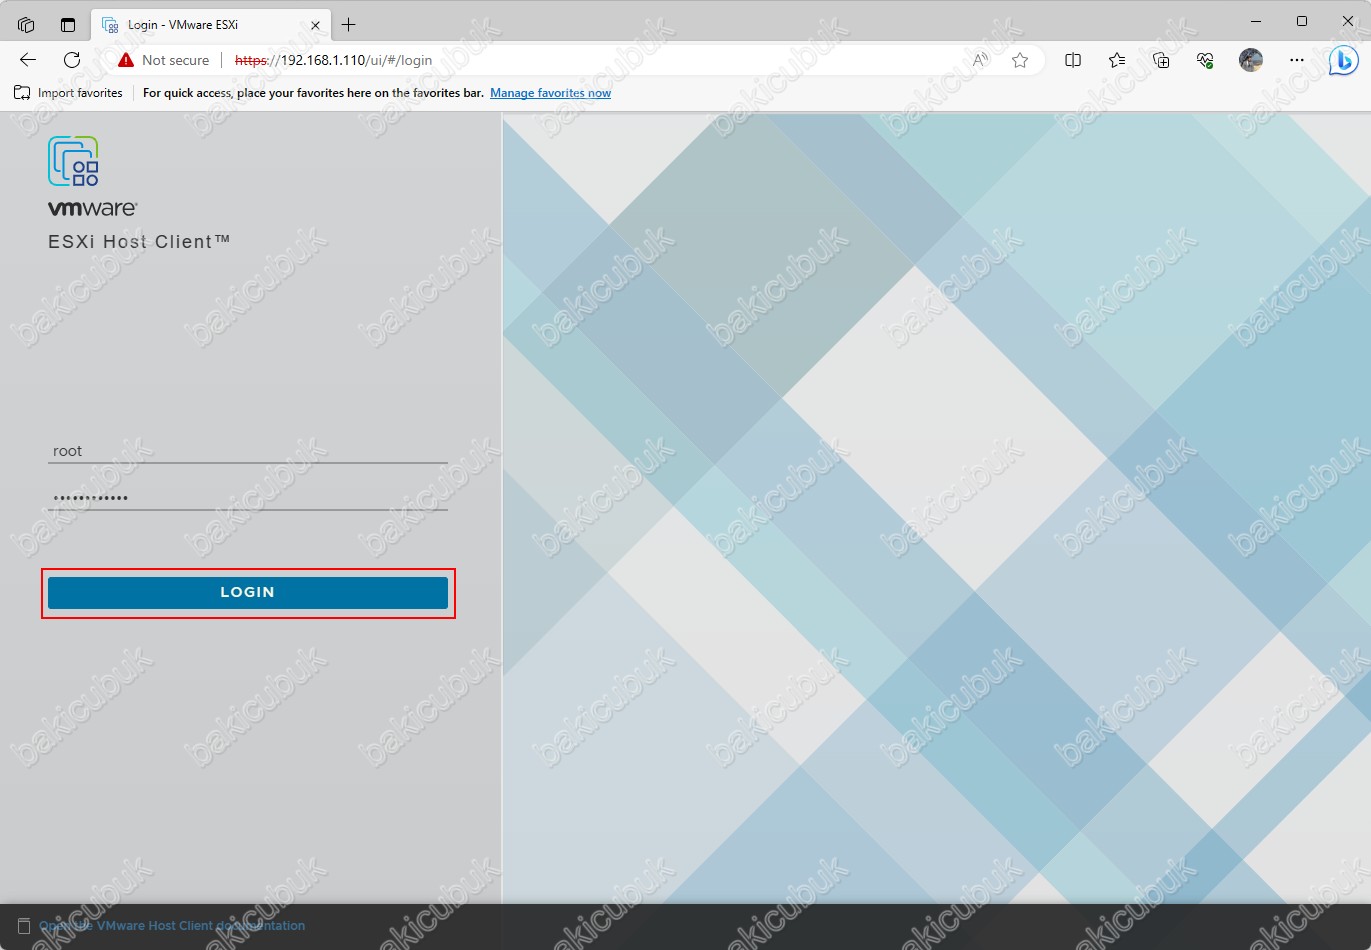
Task: Open a new tab with plus button
Action: (x=349, y=24)
